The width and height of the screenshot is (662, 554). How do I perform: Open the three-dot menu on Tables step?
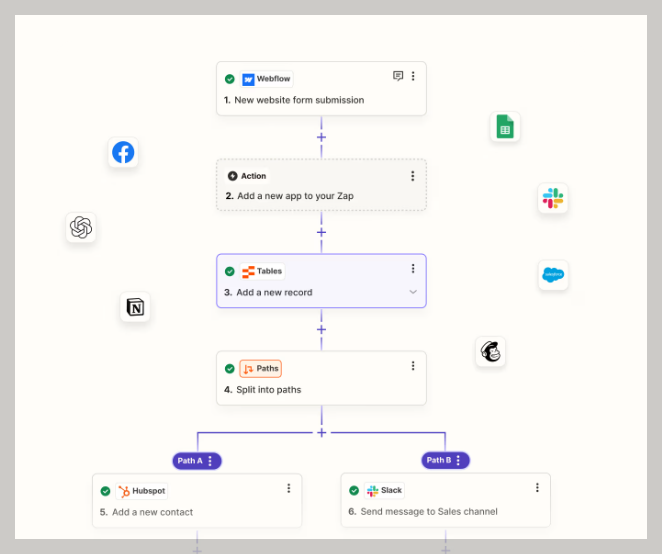[x=413, y=269]
